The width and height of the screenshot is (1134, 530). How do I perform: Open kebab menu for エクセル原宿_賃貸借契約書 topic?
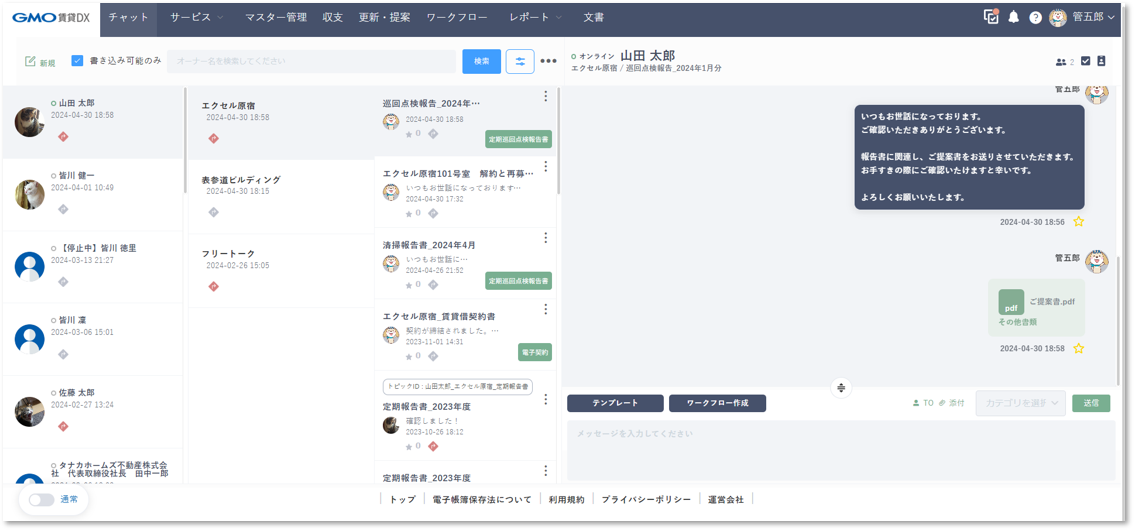[x=546, y=309]
